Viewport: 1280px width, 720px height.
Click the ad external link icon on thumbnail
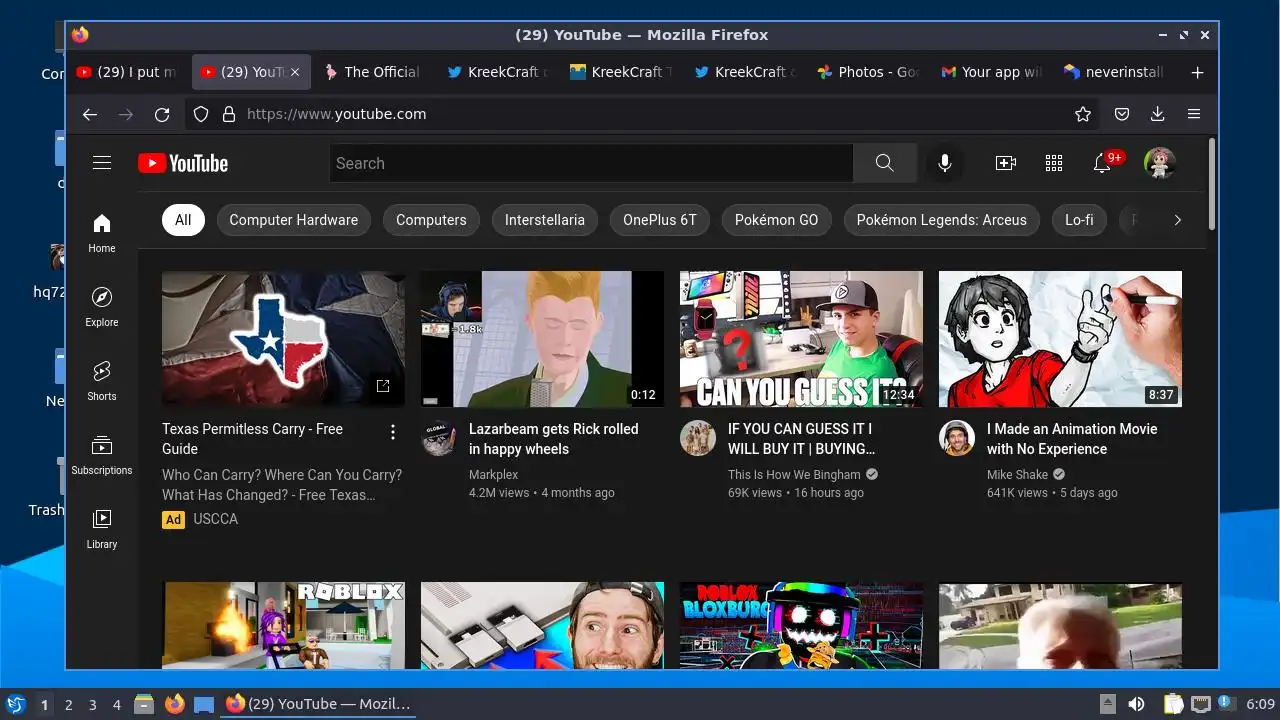(x=382, y=385)
